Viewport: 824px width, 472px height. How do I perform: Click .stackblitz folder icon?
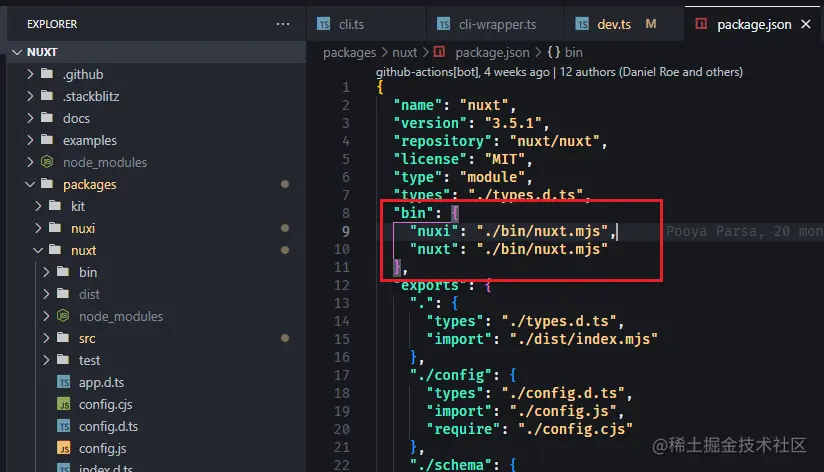pos(47,96)
